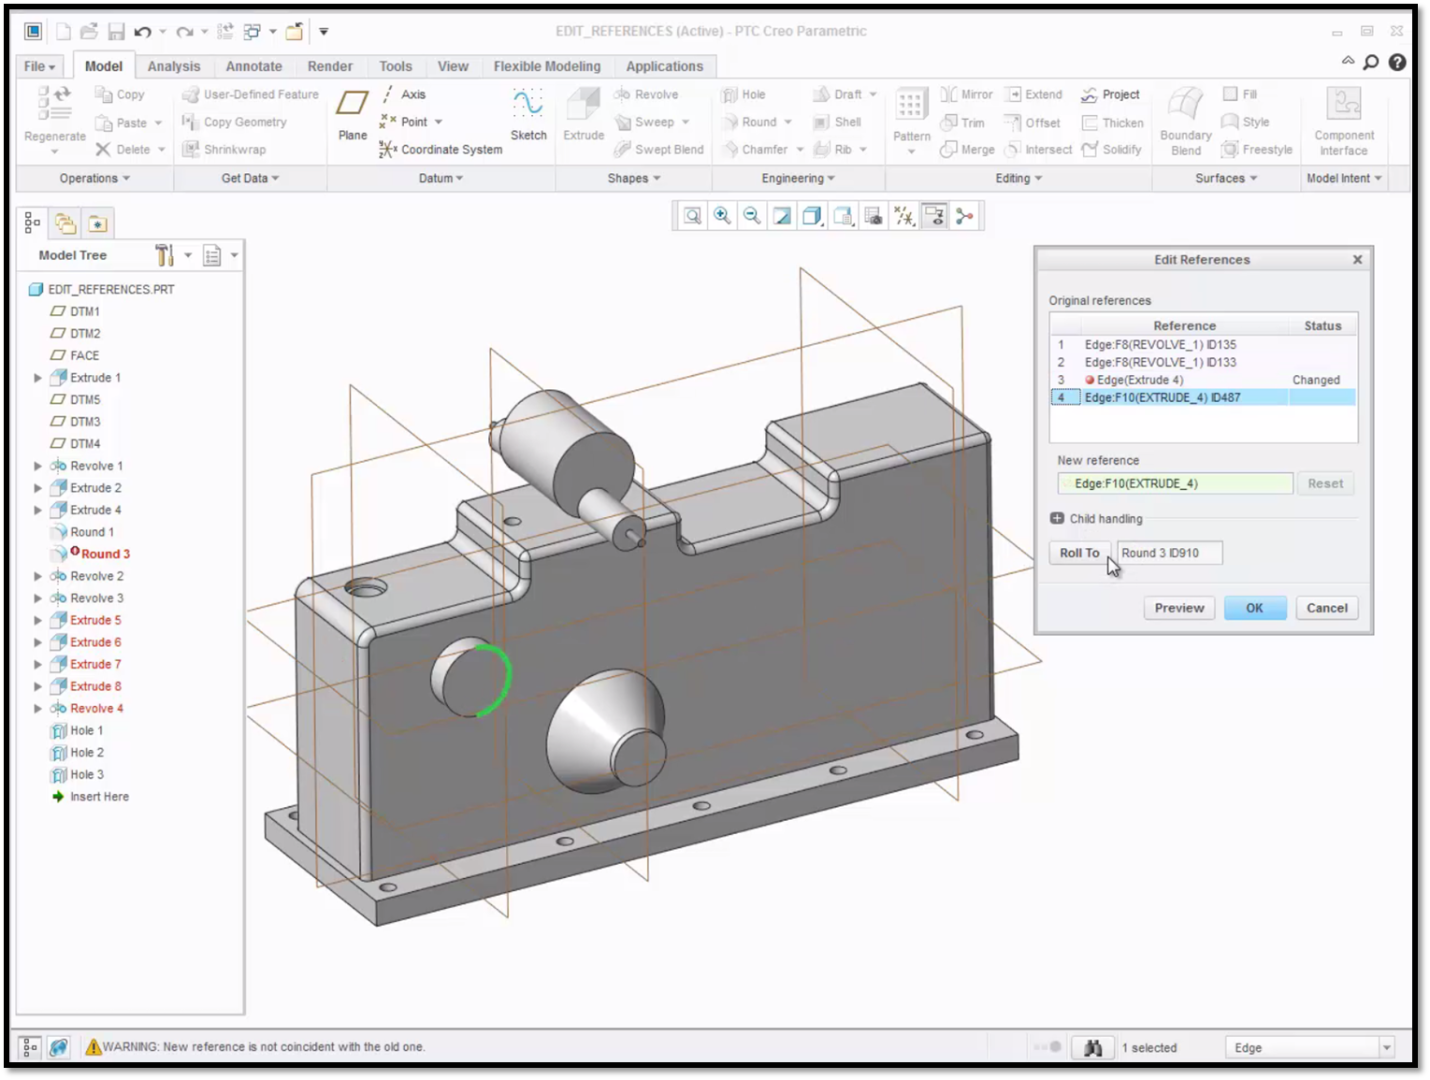Viewport: 1430px width, 1080px height.
Task: Click the Zoom Out magnifier icon
Action: tap(752, 216)
